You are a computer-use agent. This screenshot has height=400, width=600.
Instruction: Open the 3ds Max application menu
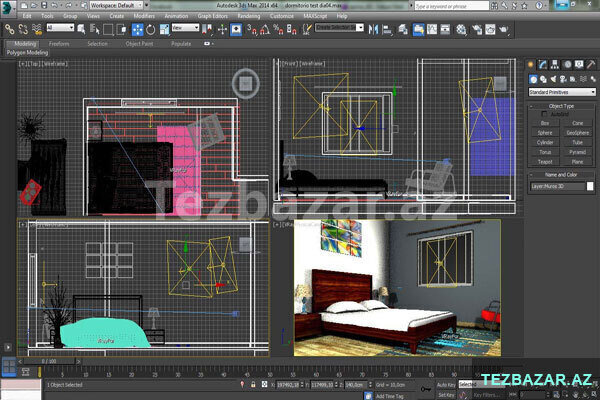(8, 8)
